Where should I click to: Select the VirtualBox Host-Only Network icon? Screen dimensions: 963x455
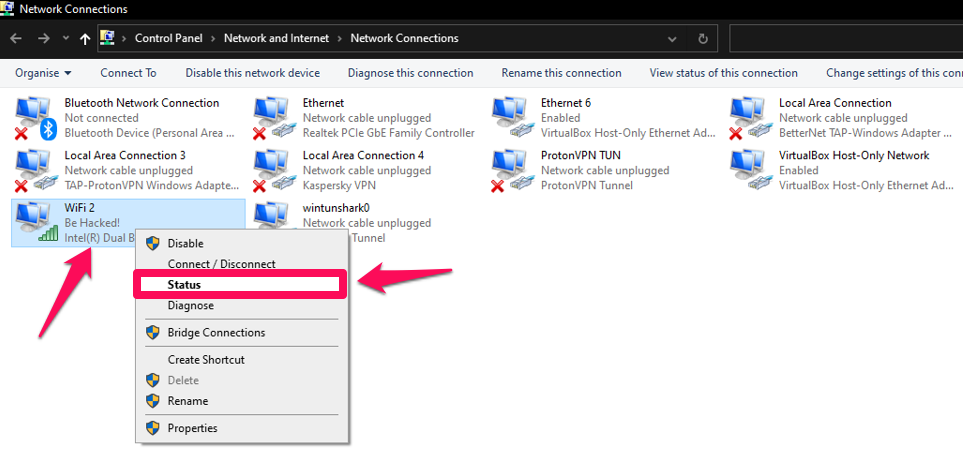751,171
